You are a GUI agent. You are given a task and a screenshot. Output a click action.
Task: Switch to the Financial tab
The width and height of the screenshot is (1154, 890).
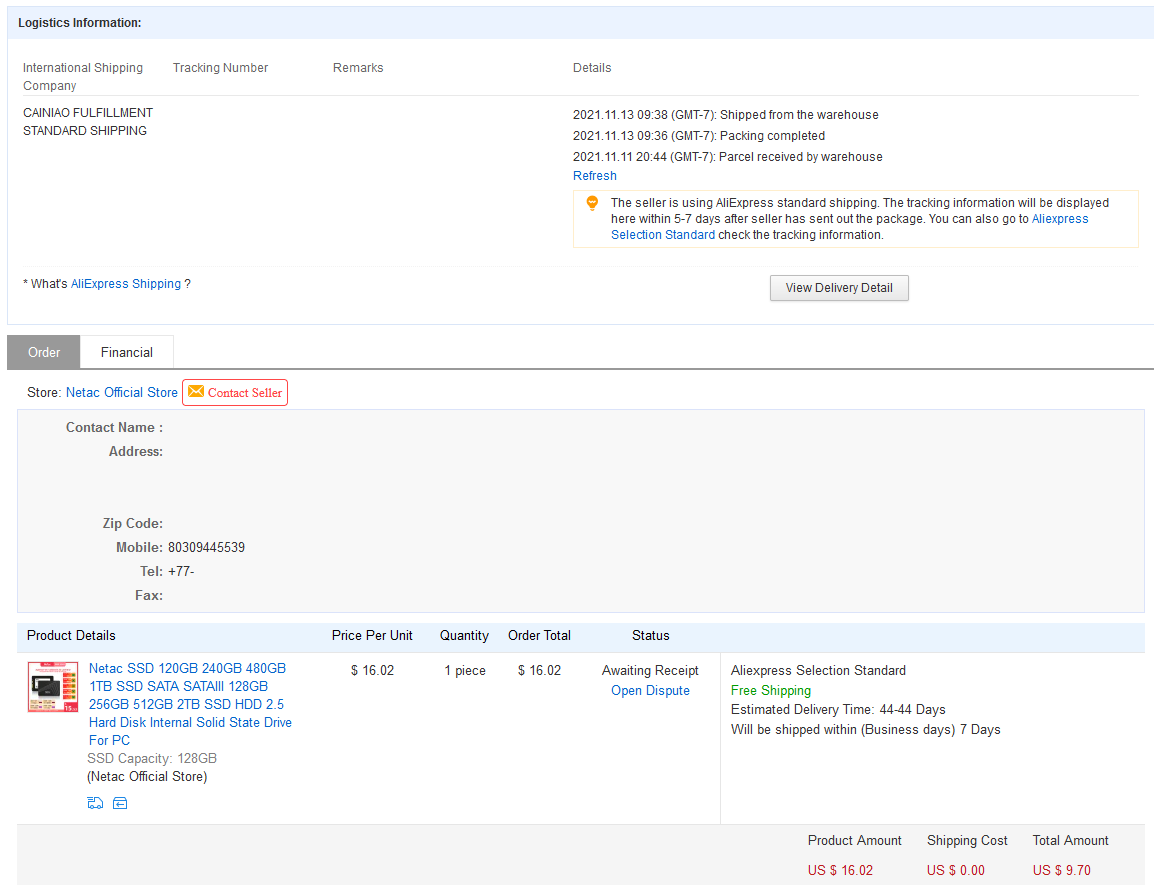click(x=127, y=352)
